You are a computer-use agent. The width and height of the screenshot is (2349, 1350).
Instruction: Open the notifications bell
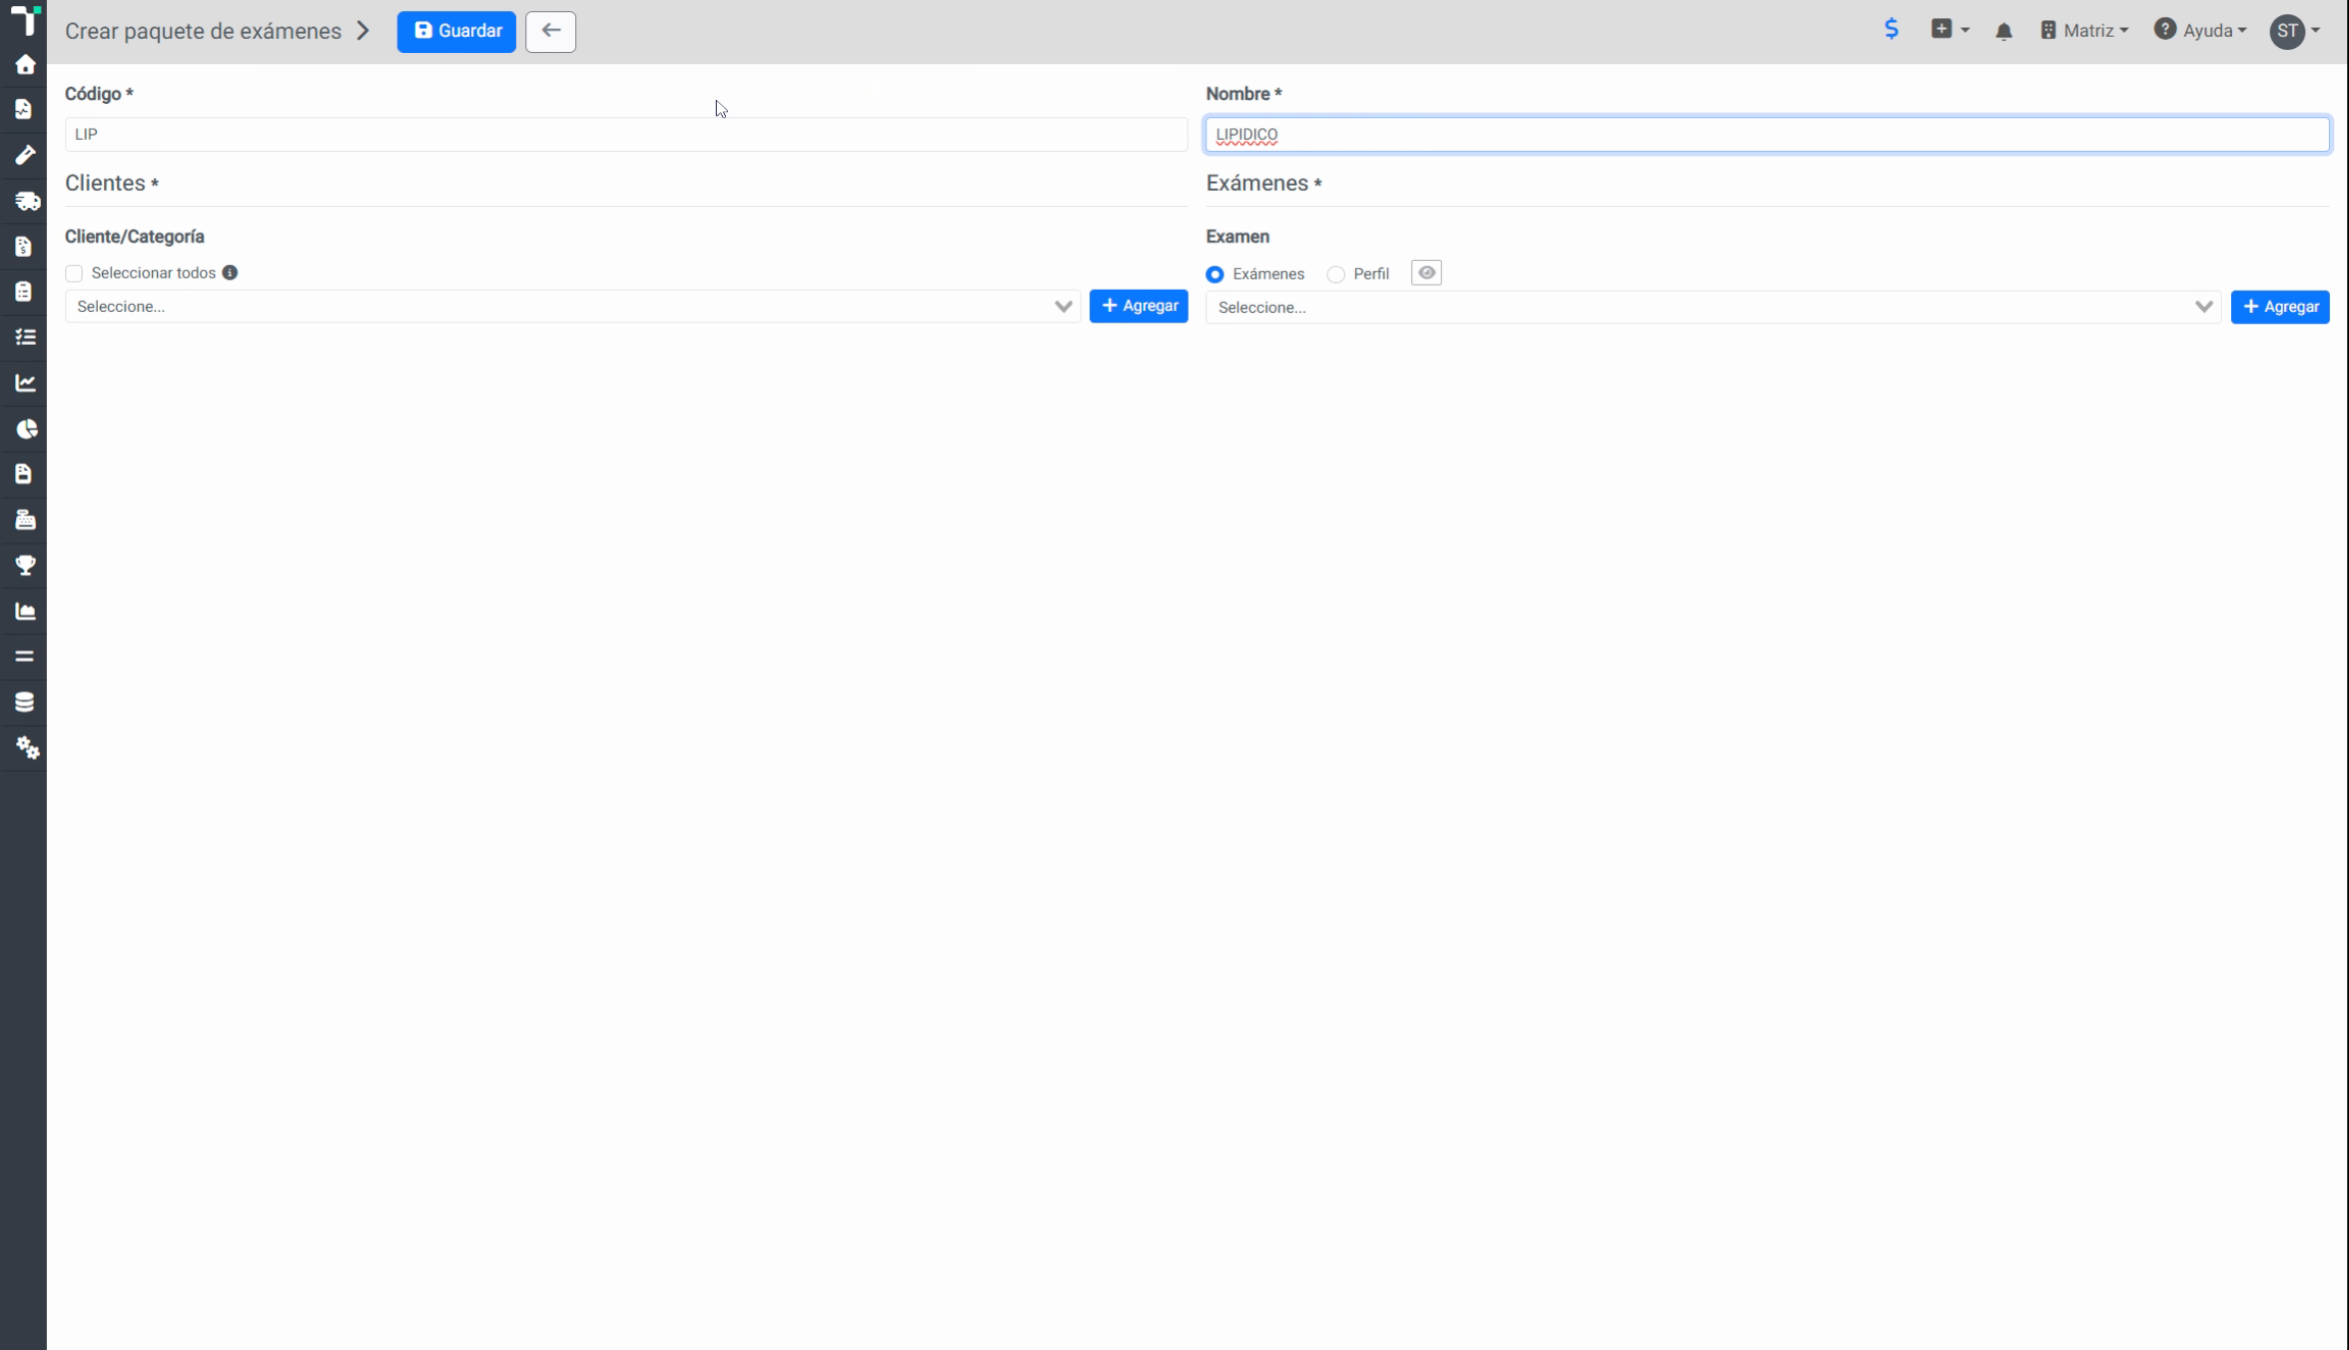[x=2003, y=31]
